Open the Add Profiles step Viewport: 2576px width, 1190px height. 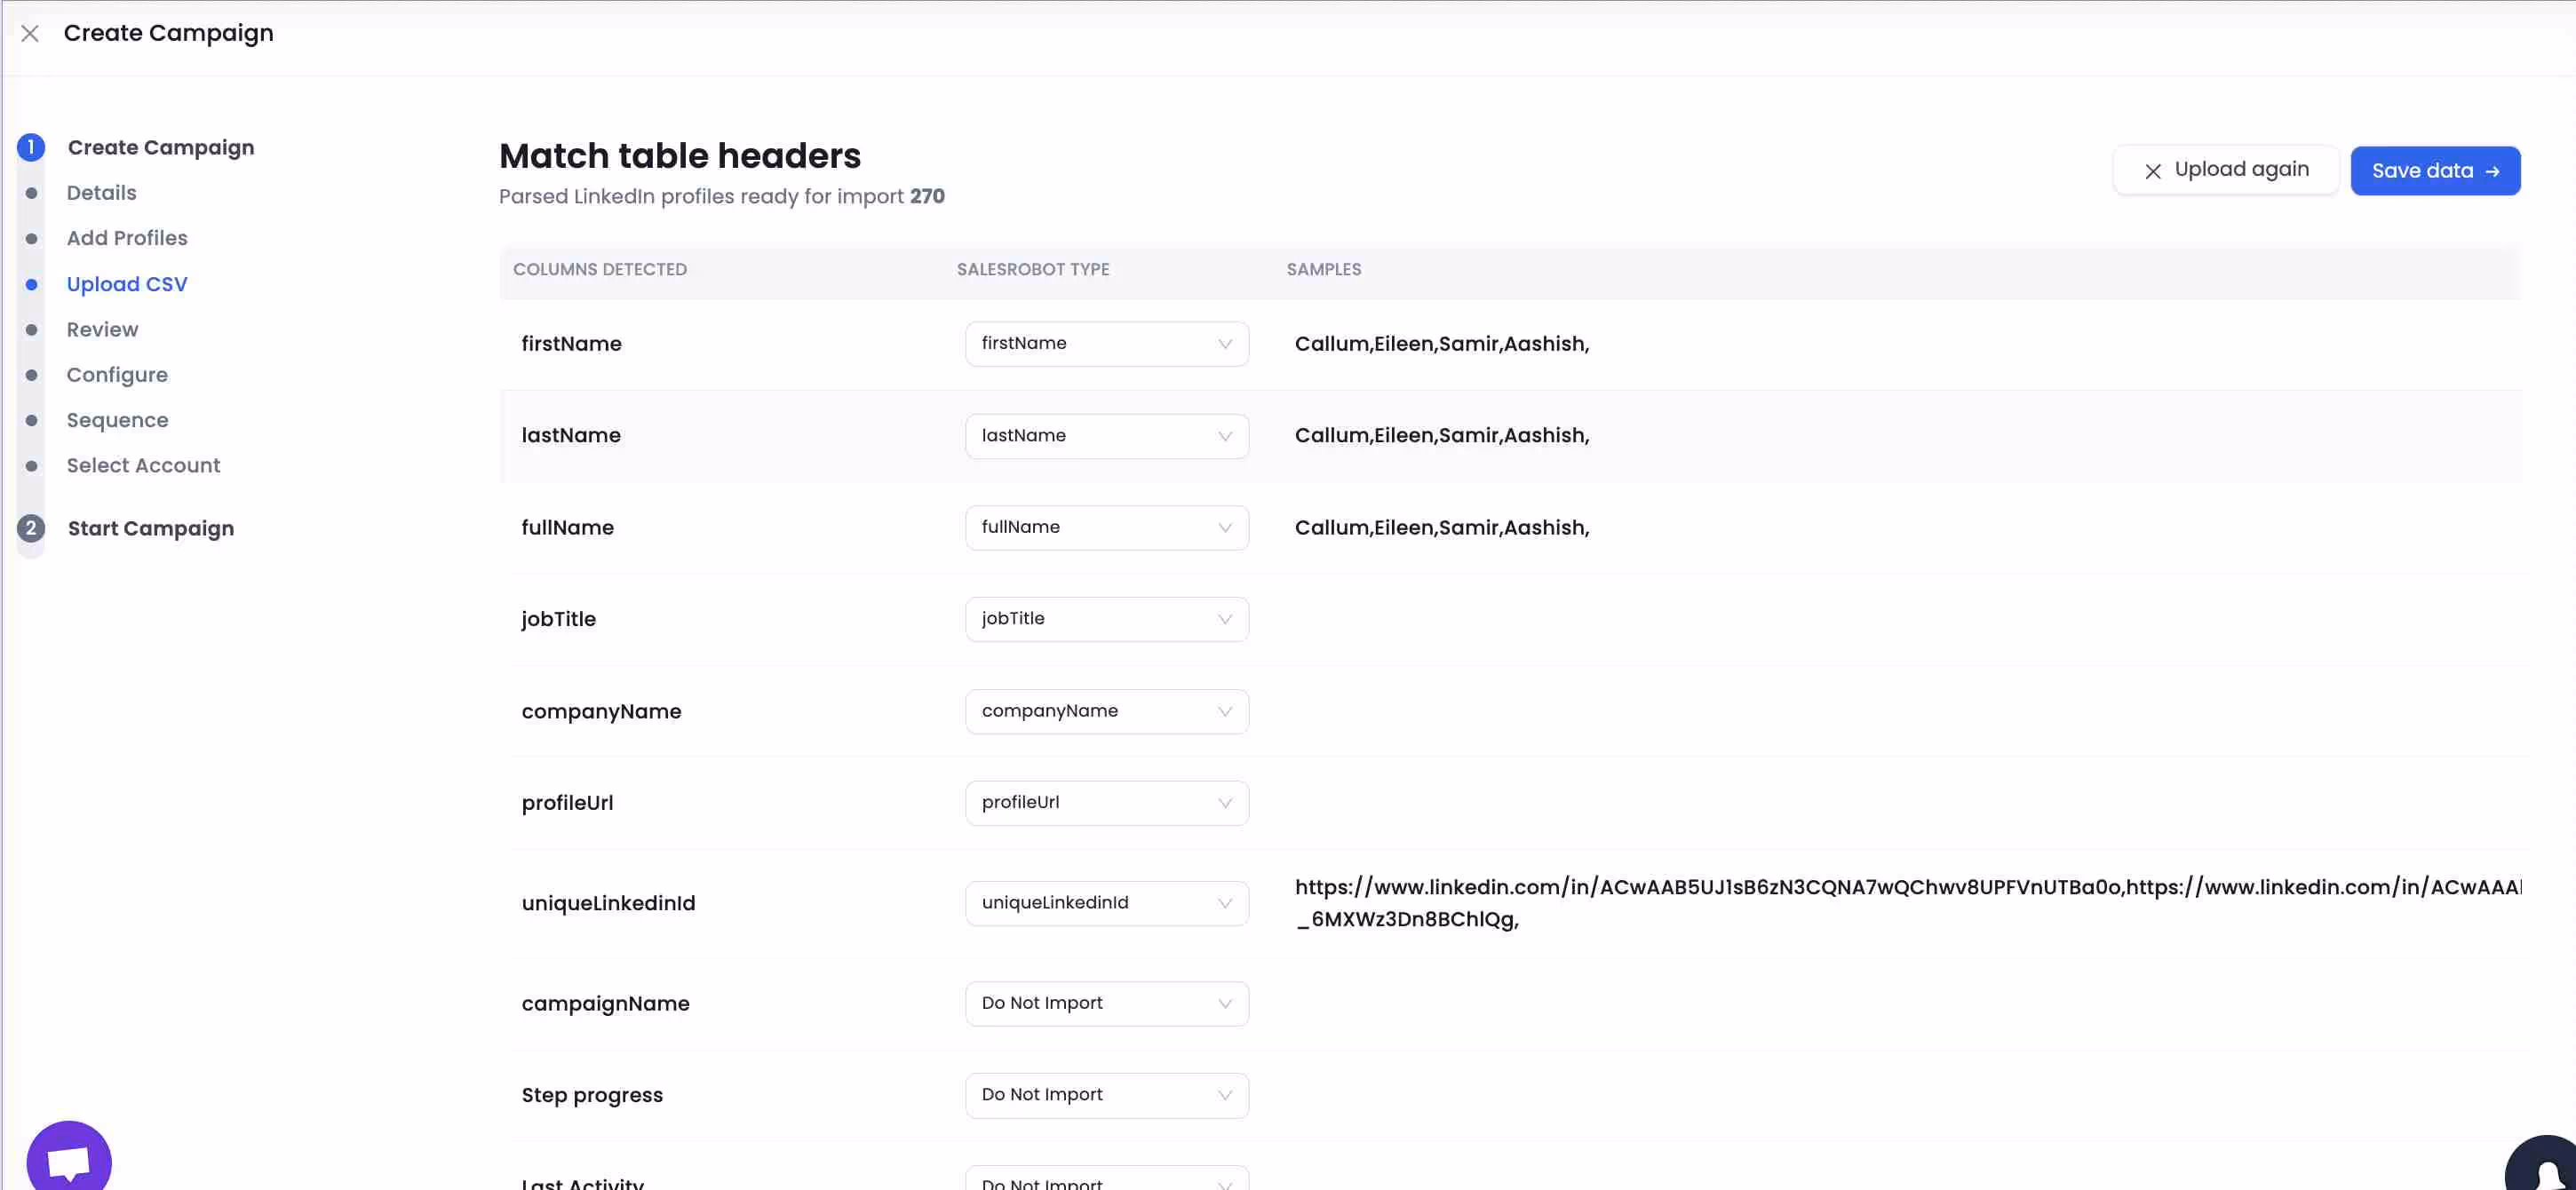pyautogui.click(x=127, y=238)
